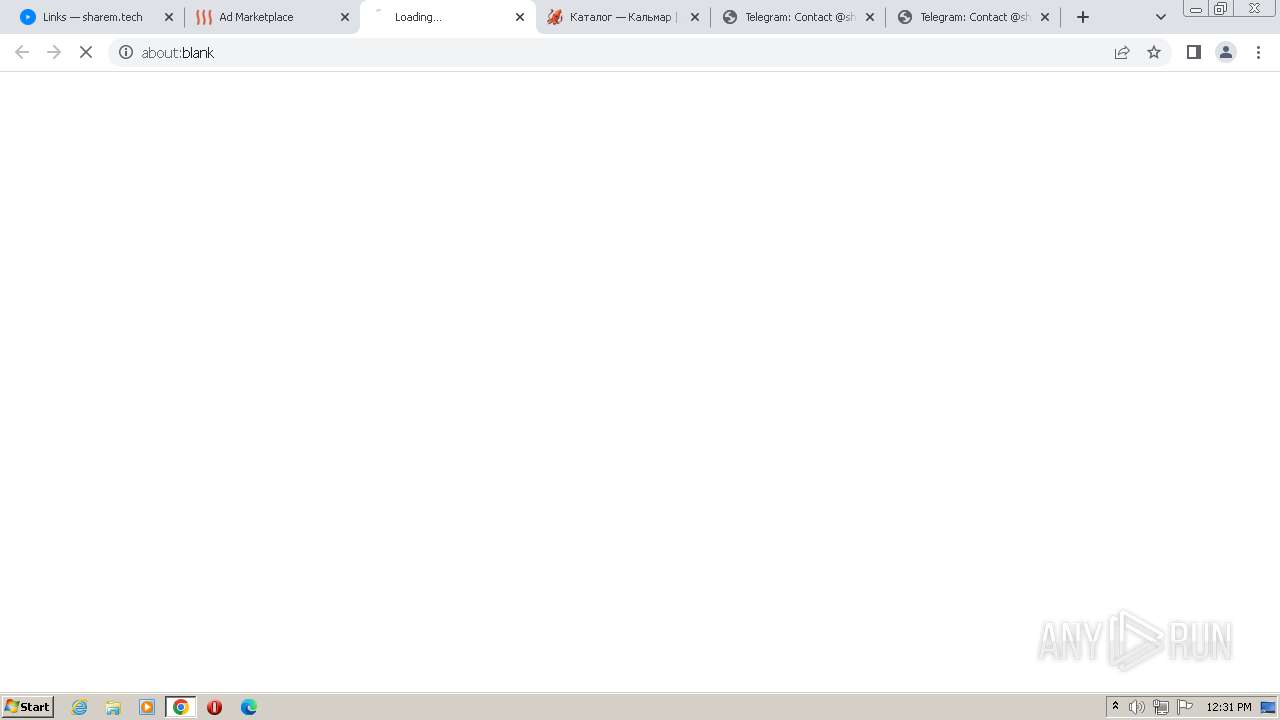
Task: Bookmark this tab with the star
Action: point(1154,52)
